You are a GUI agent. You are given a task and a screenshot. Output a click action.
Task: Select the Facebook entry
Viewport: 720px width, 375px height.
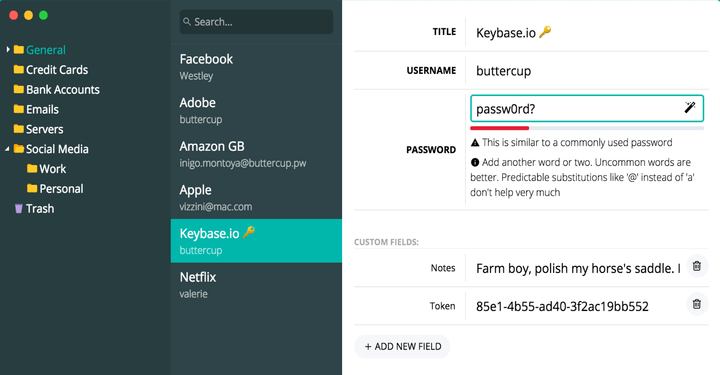256,67
